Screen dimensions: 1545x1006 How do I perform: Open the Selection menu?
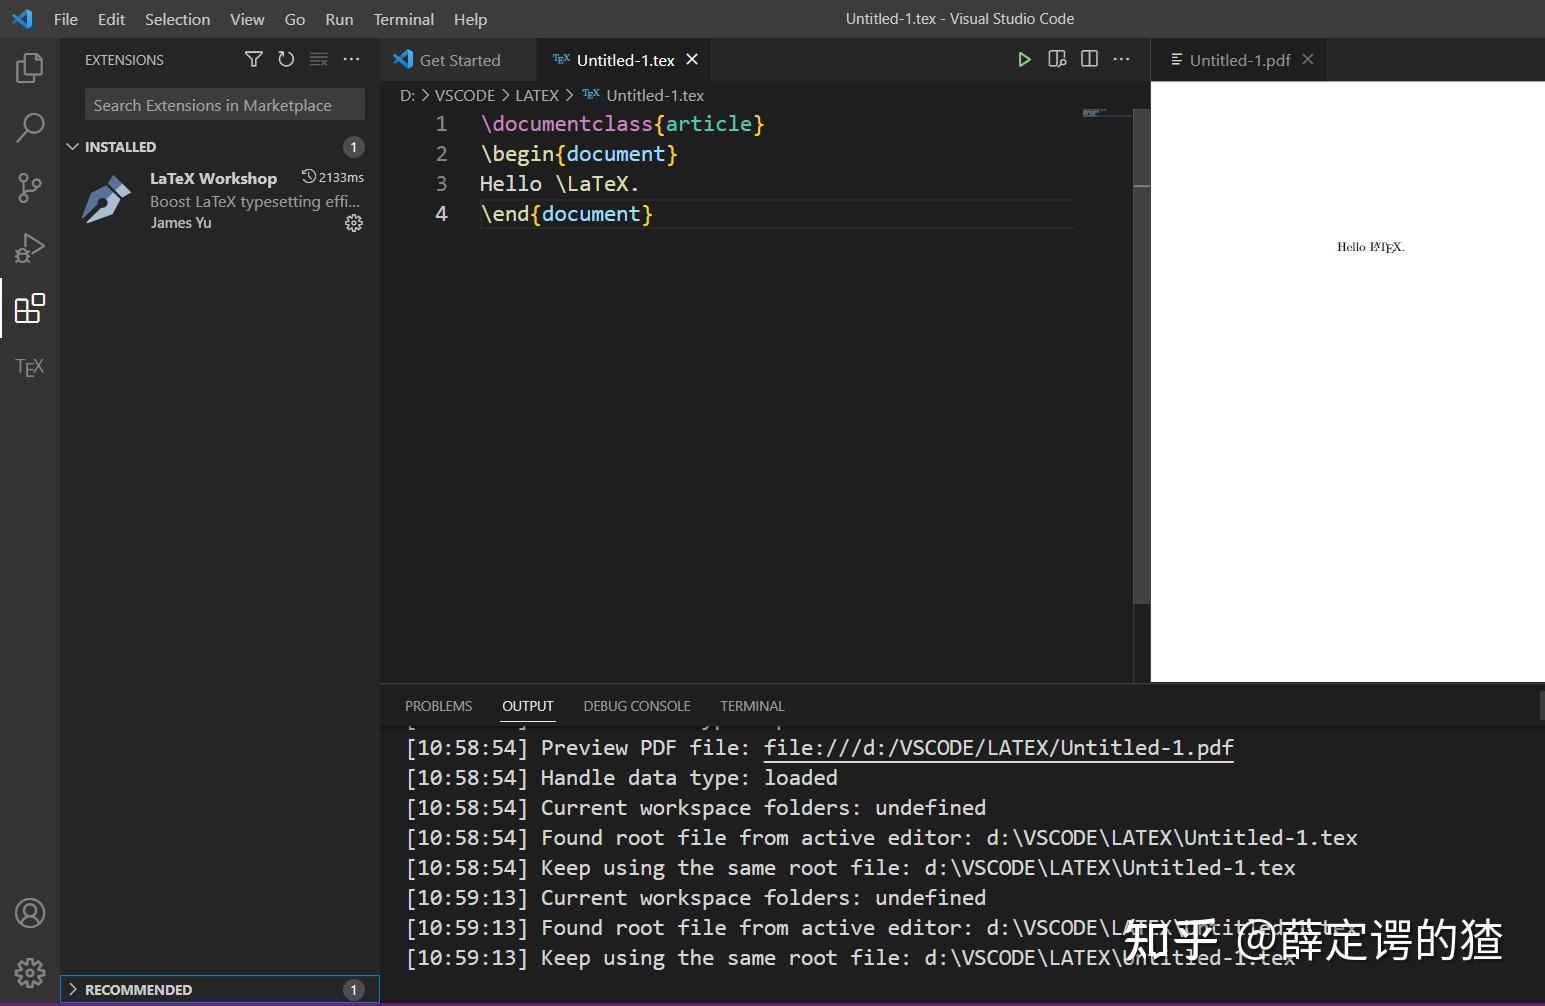[x=177, y=19]
